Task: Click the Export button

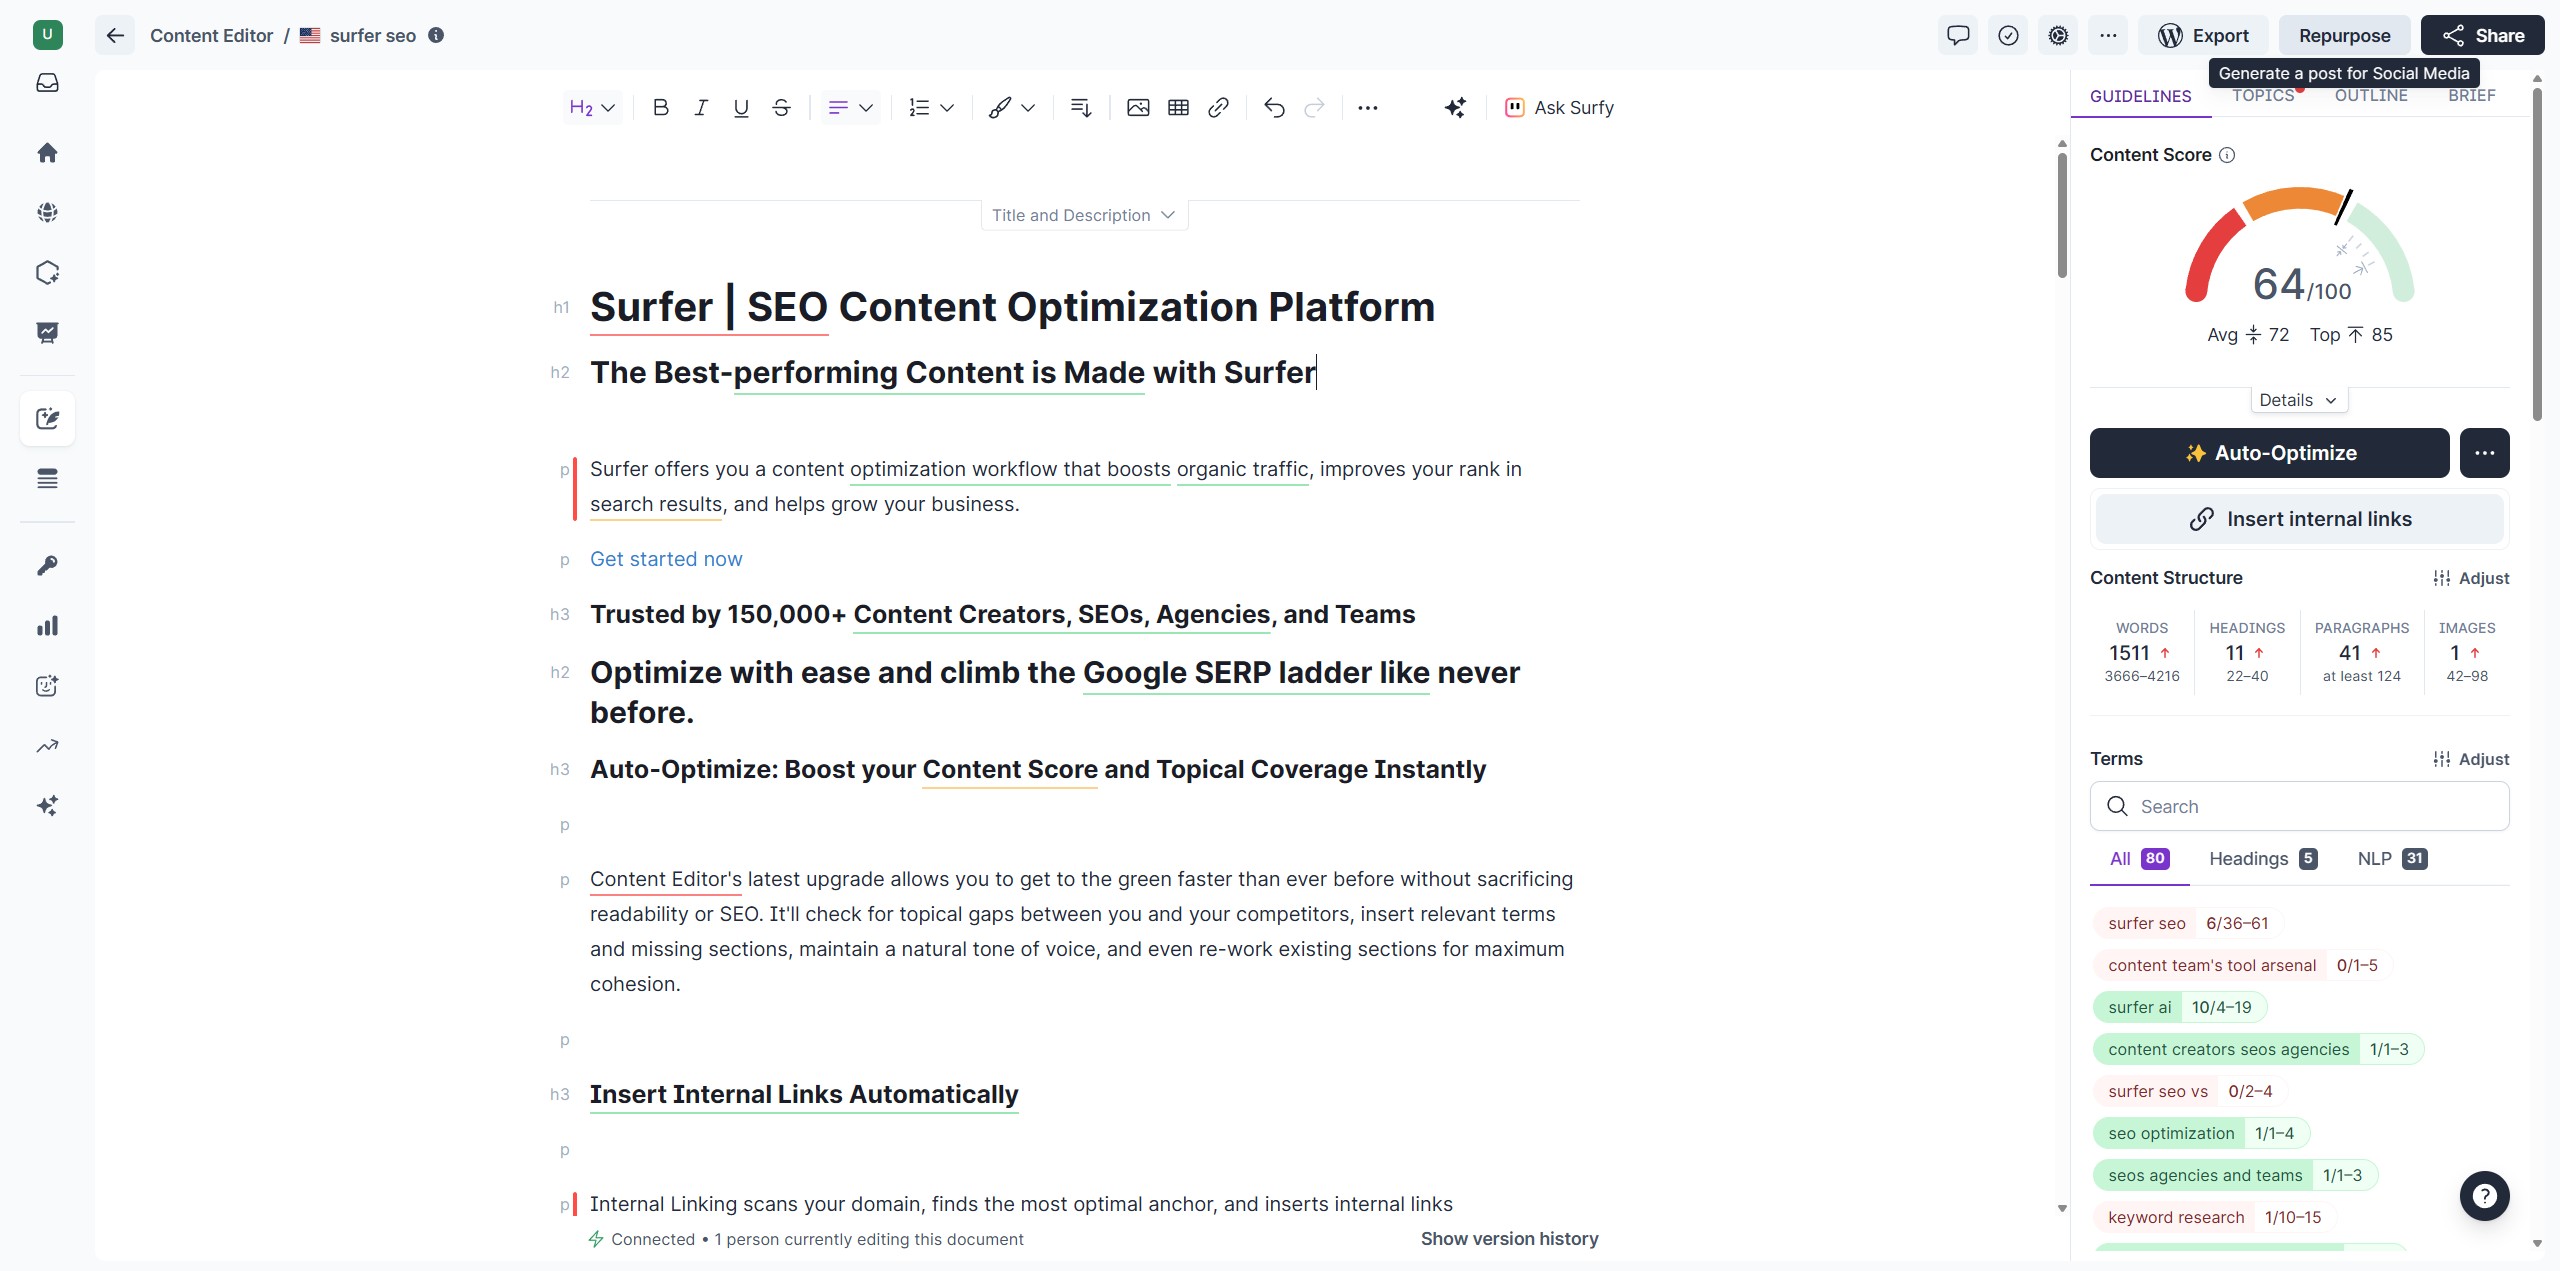Action: [x=2203, y=36]
